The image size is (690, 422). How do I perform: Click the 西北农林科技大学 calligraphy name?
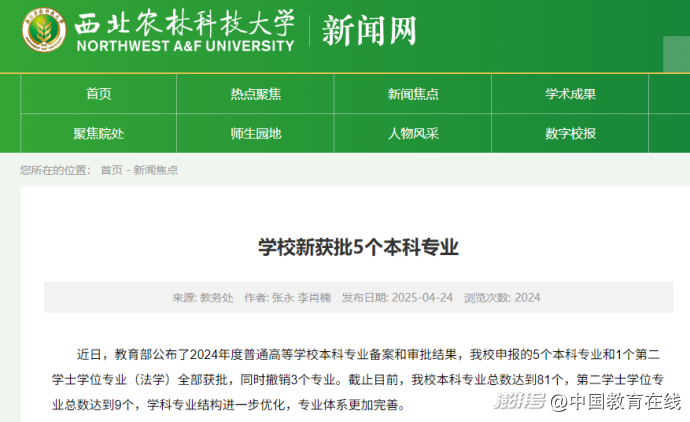pyautogui.click(x=186, y=21)
